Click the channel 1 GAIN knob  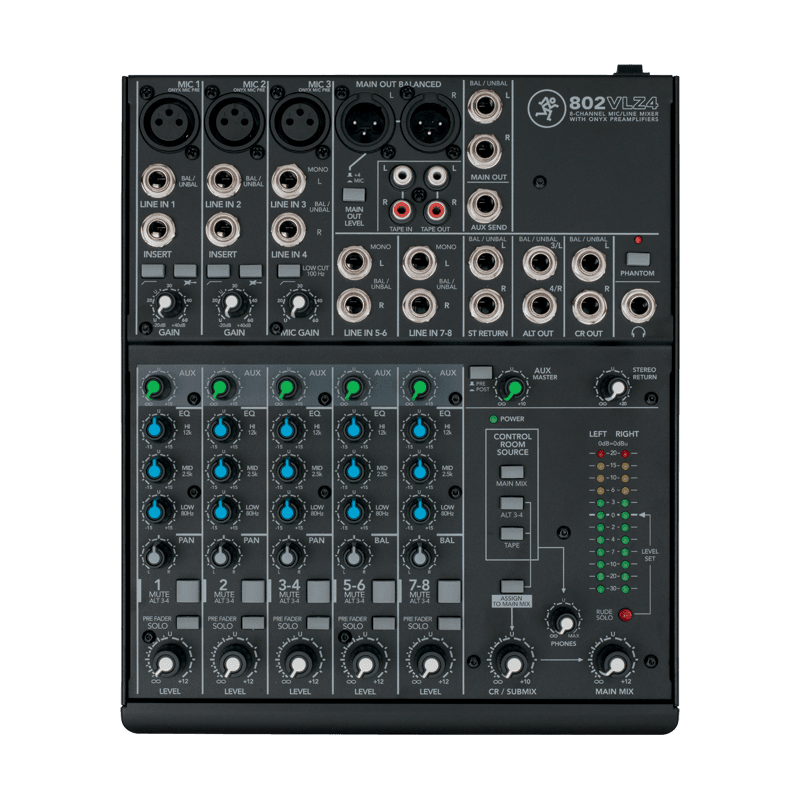(x=167, y=304)
